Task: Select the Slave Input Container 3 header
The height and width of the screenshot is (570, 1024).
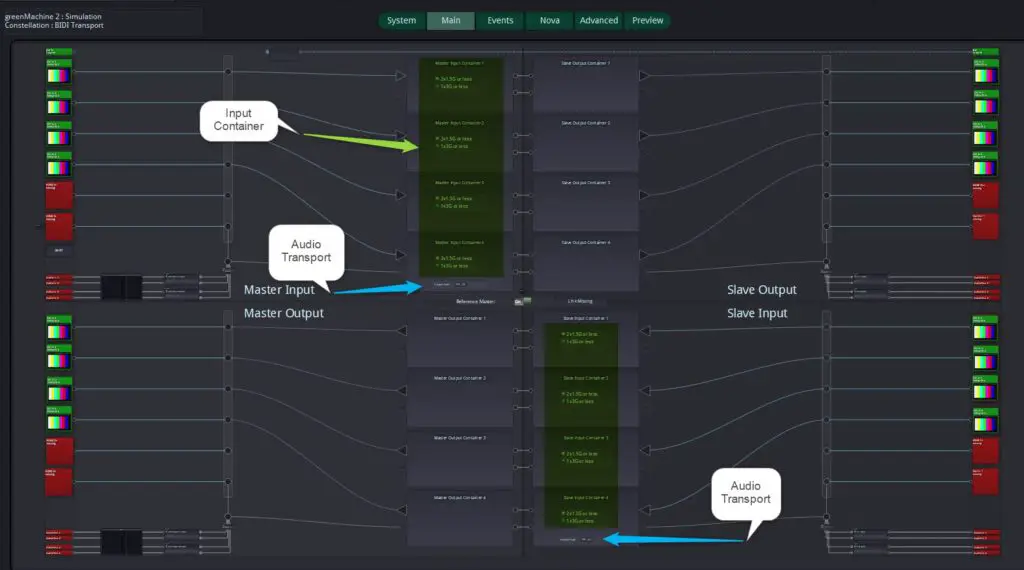Action: coord(586,438)
